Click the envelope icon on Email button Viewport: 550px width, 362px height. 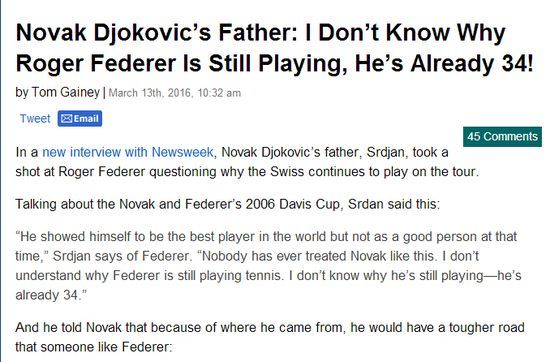click(66, 119)
